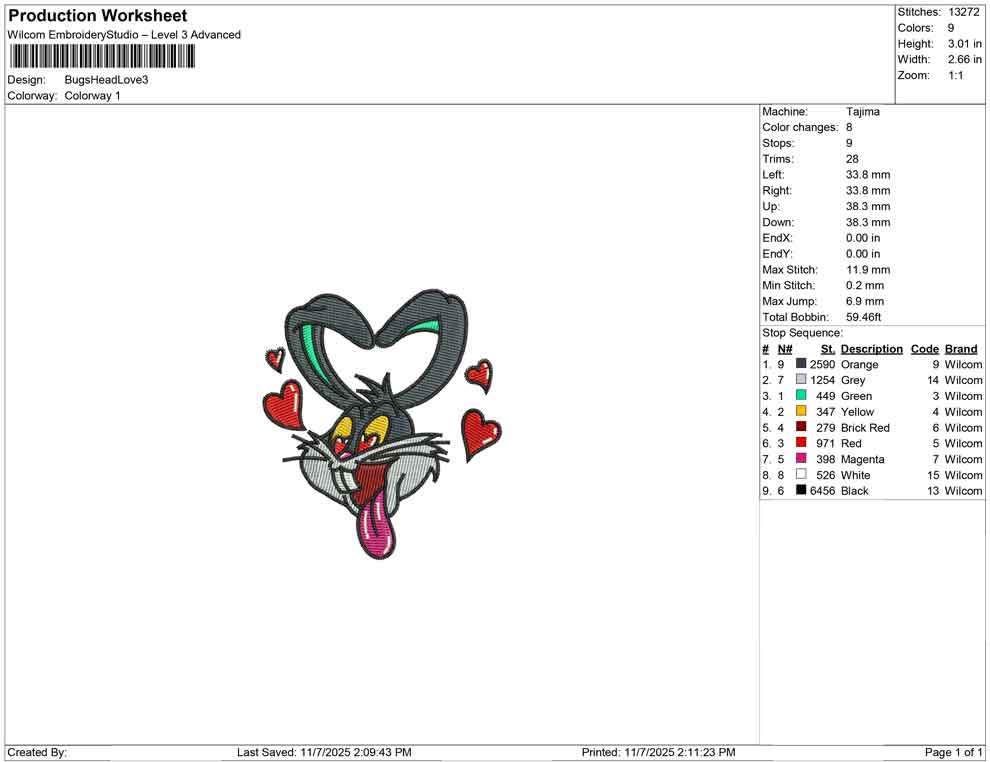Click the Brand column header
The width and height of the screenshot is (990, 762).
pos(960,348)
